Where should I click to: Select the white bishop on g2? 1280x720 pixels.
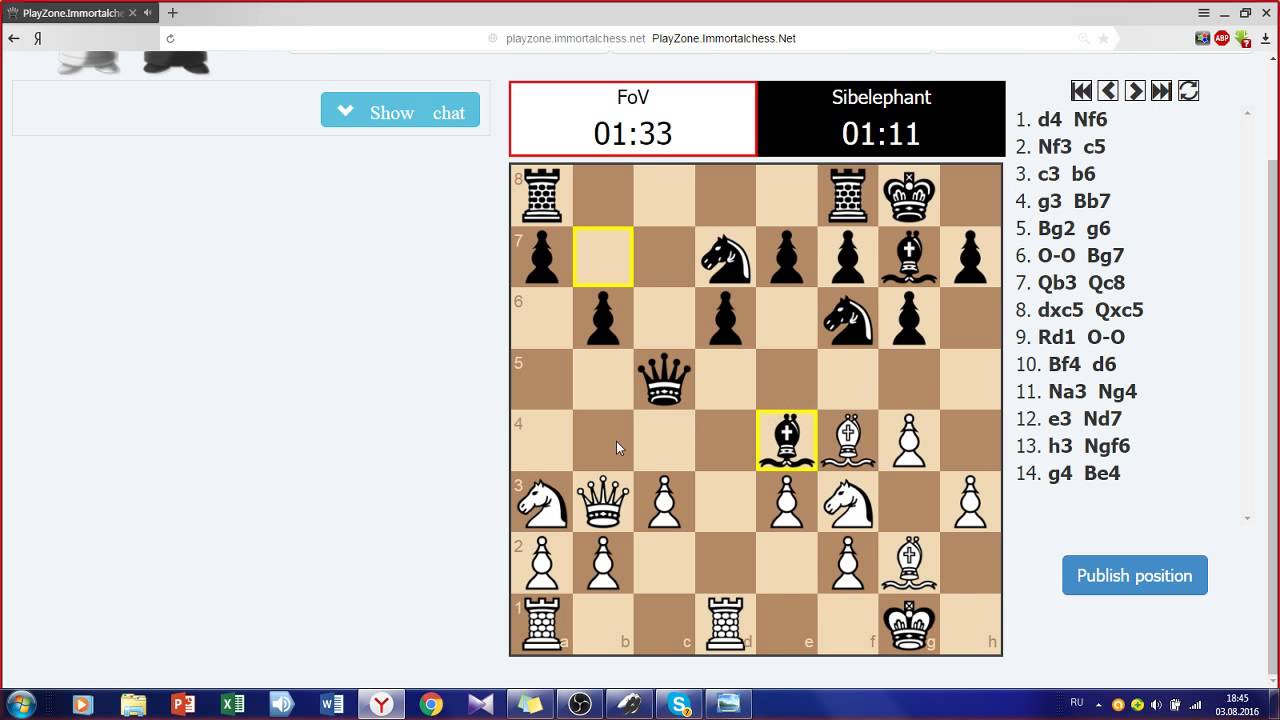click(x=909, y=563)
